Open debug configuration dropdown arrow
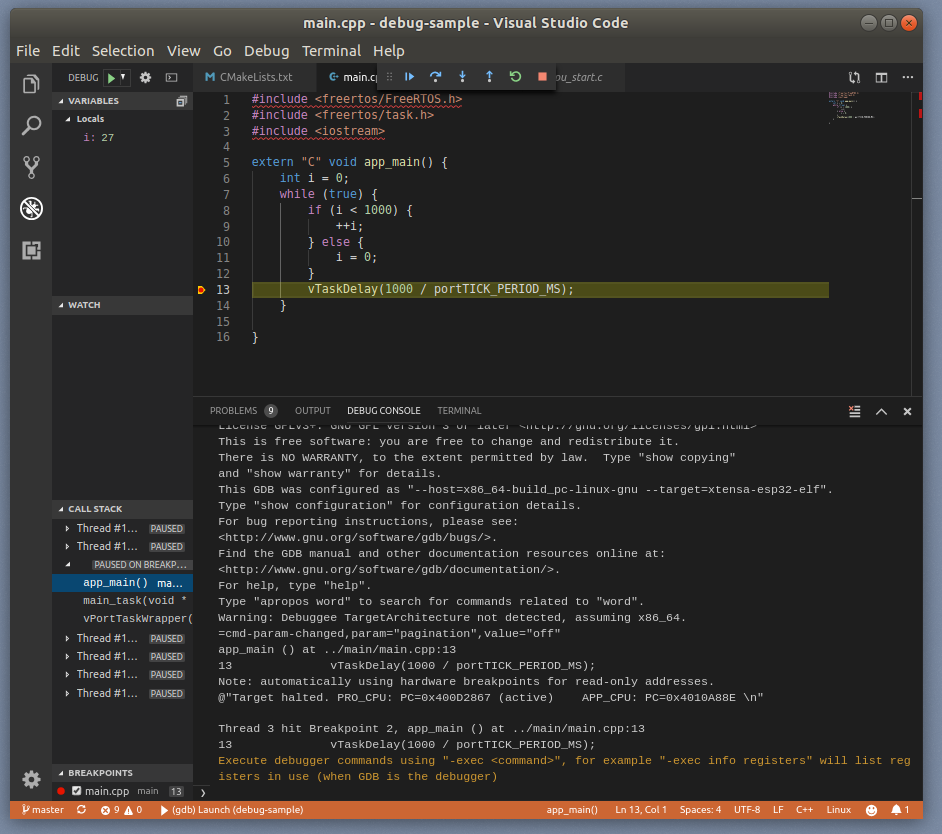942x834 pixels. pos(123,77)
